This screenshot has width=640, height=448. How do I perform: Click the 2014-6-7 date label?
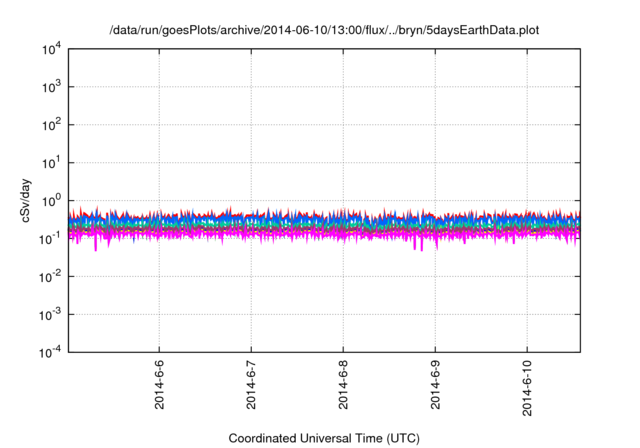coord(251,385)
